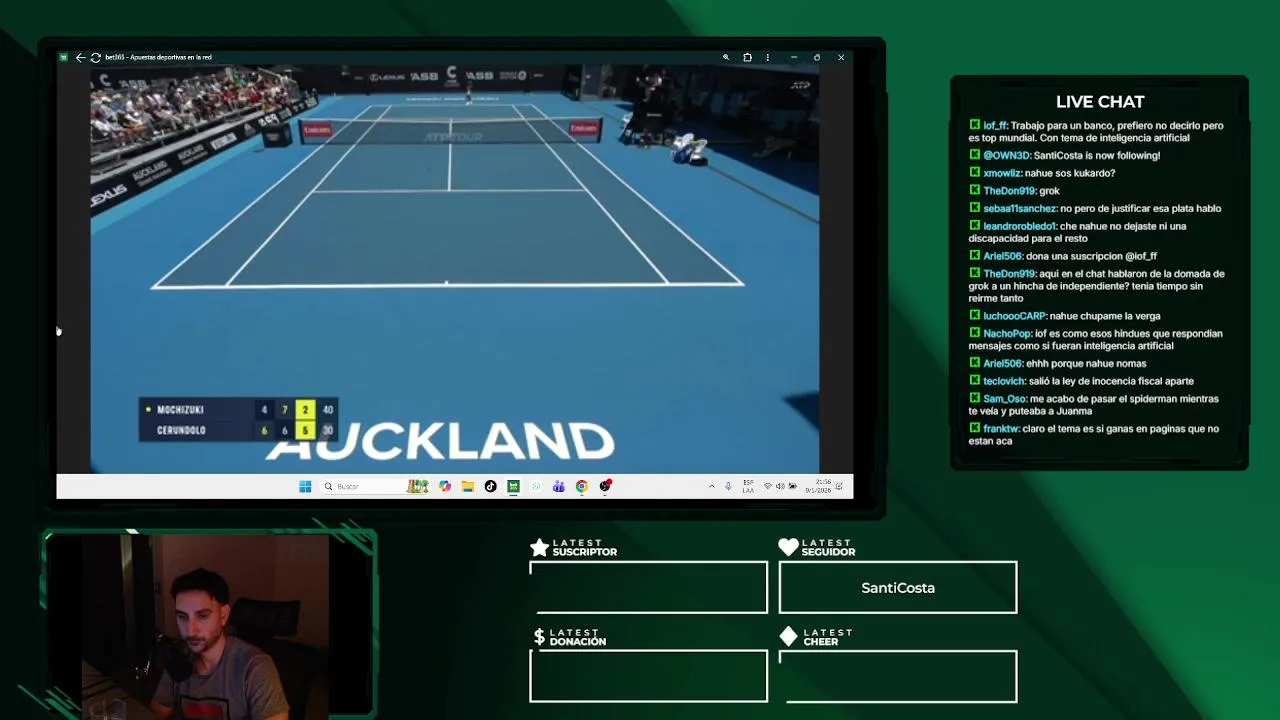Open the volume speaker icon in tray
This screenshot has width=1280, height=720.
(x=780, y=486)
